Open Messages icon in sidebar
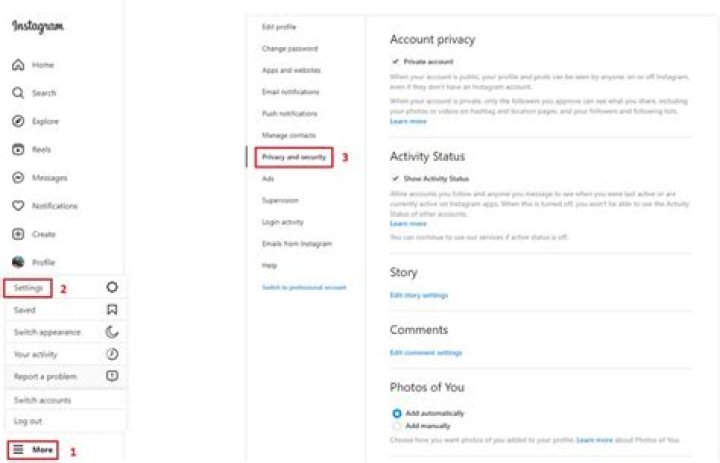 point(18,178)
